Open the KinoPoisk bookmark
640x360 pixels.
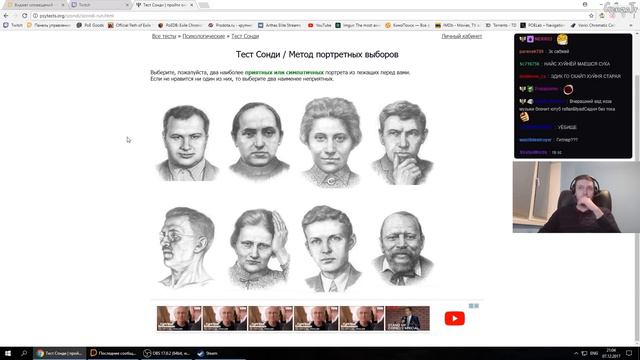(407, 25)
